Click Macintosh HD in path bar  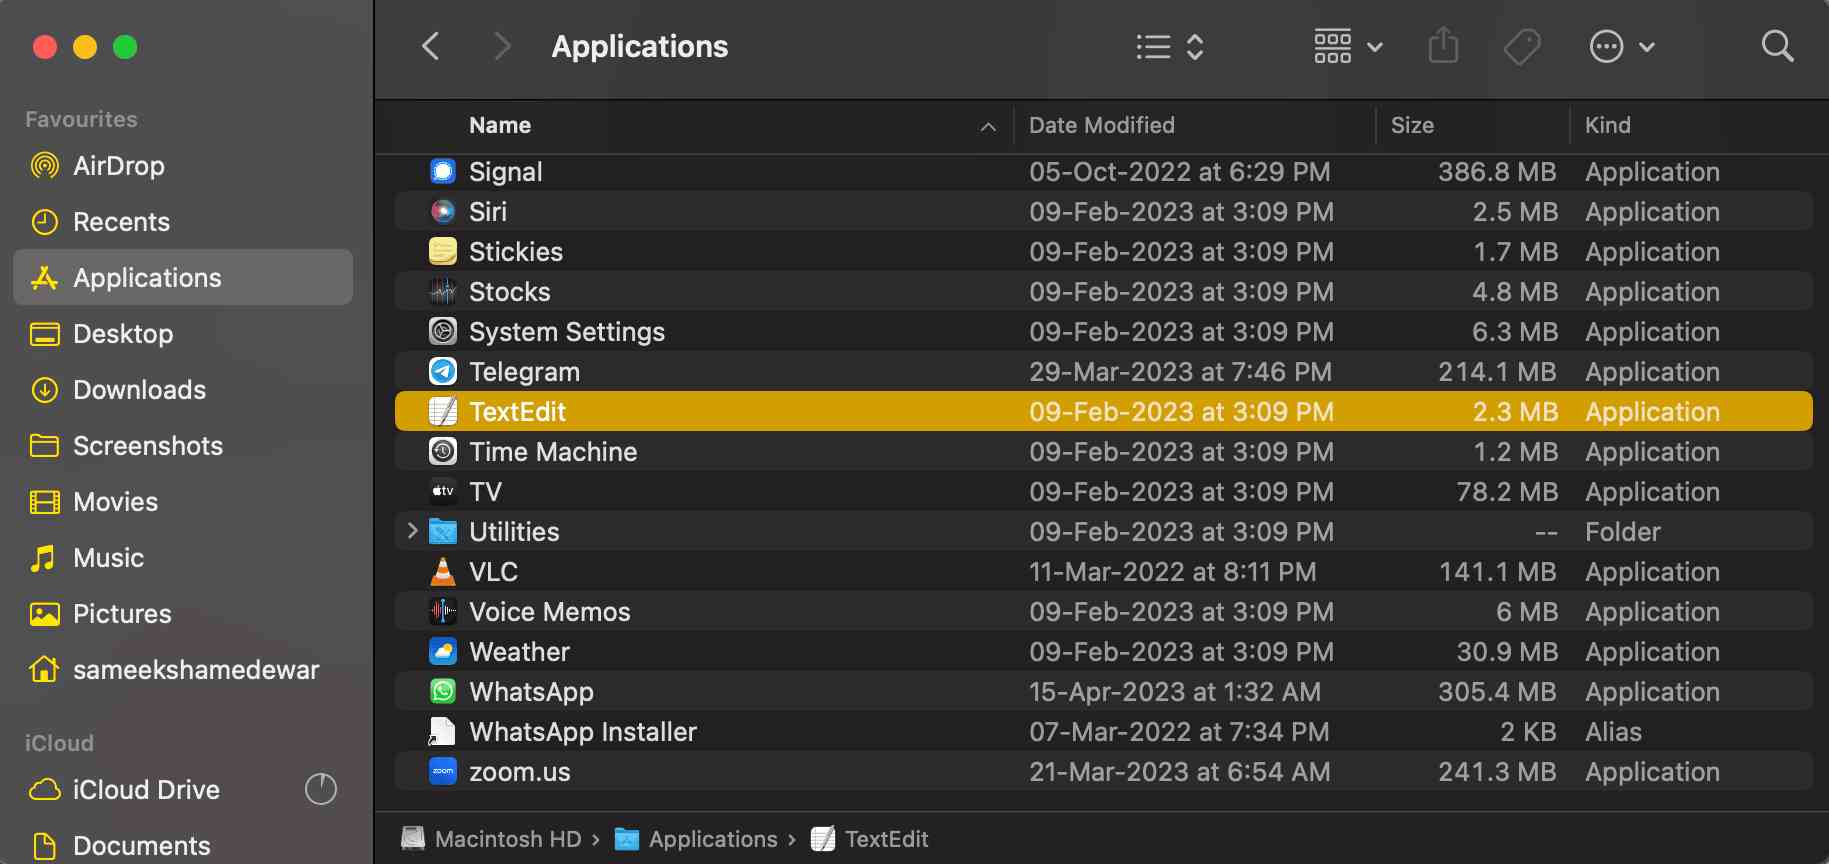(507, 839)
